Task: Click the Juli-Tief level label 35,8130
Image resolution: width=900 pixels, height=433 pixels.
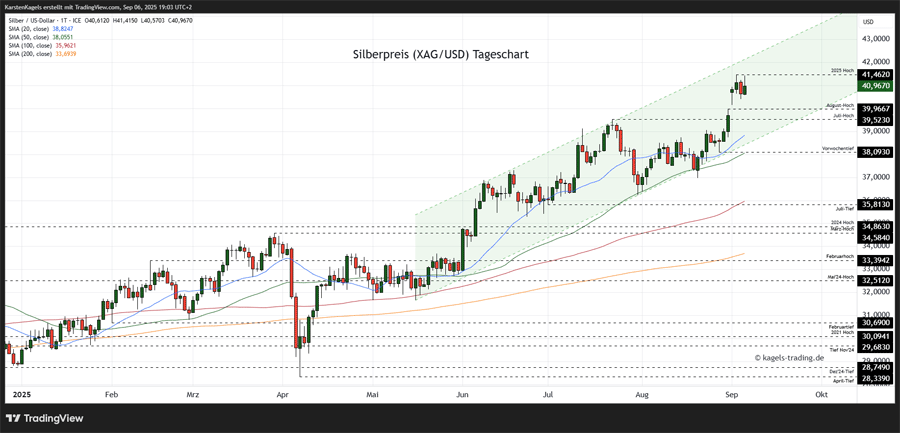Action: point(875,204)
